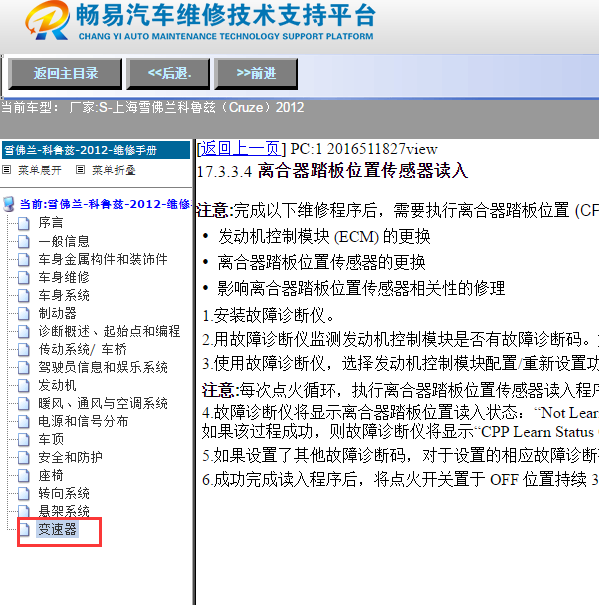
Task: Click the document icon beside 悬架系统
Action: click(24, 512)
